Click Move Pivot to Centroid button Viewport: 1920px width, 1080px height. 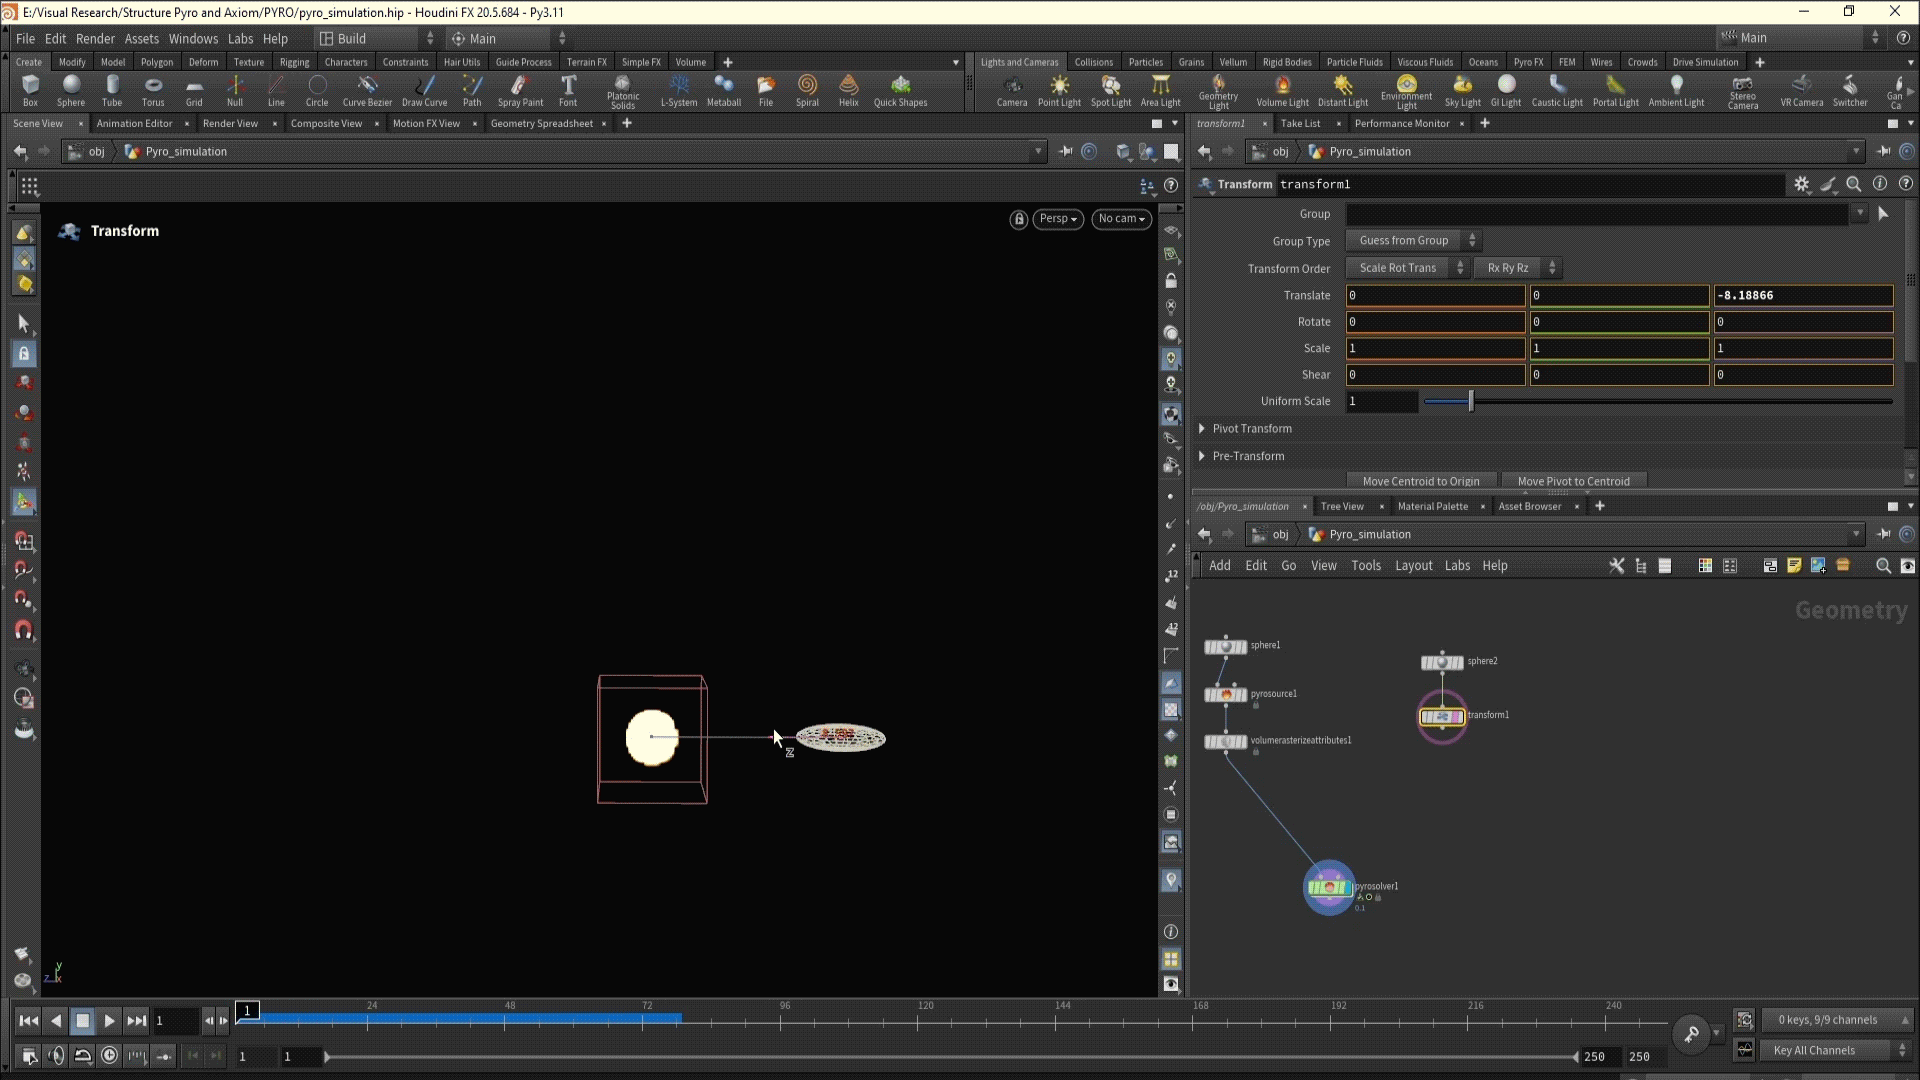point(1573,481)
